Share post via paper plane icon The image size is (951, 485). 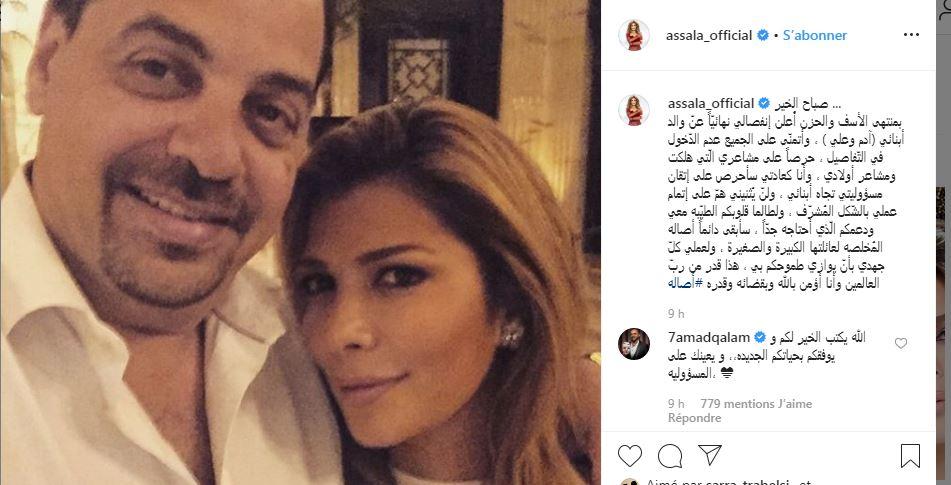point(710,455)
